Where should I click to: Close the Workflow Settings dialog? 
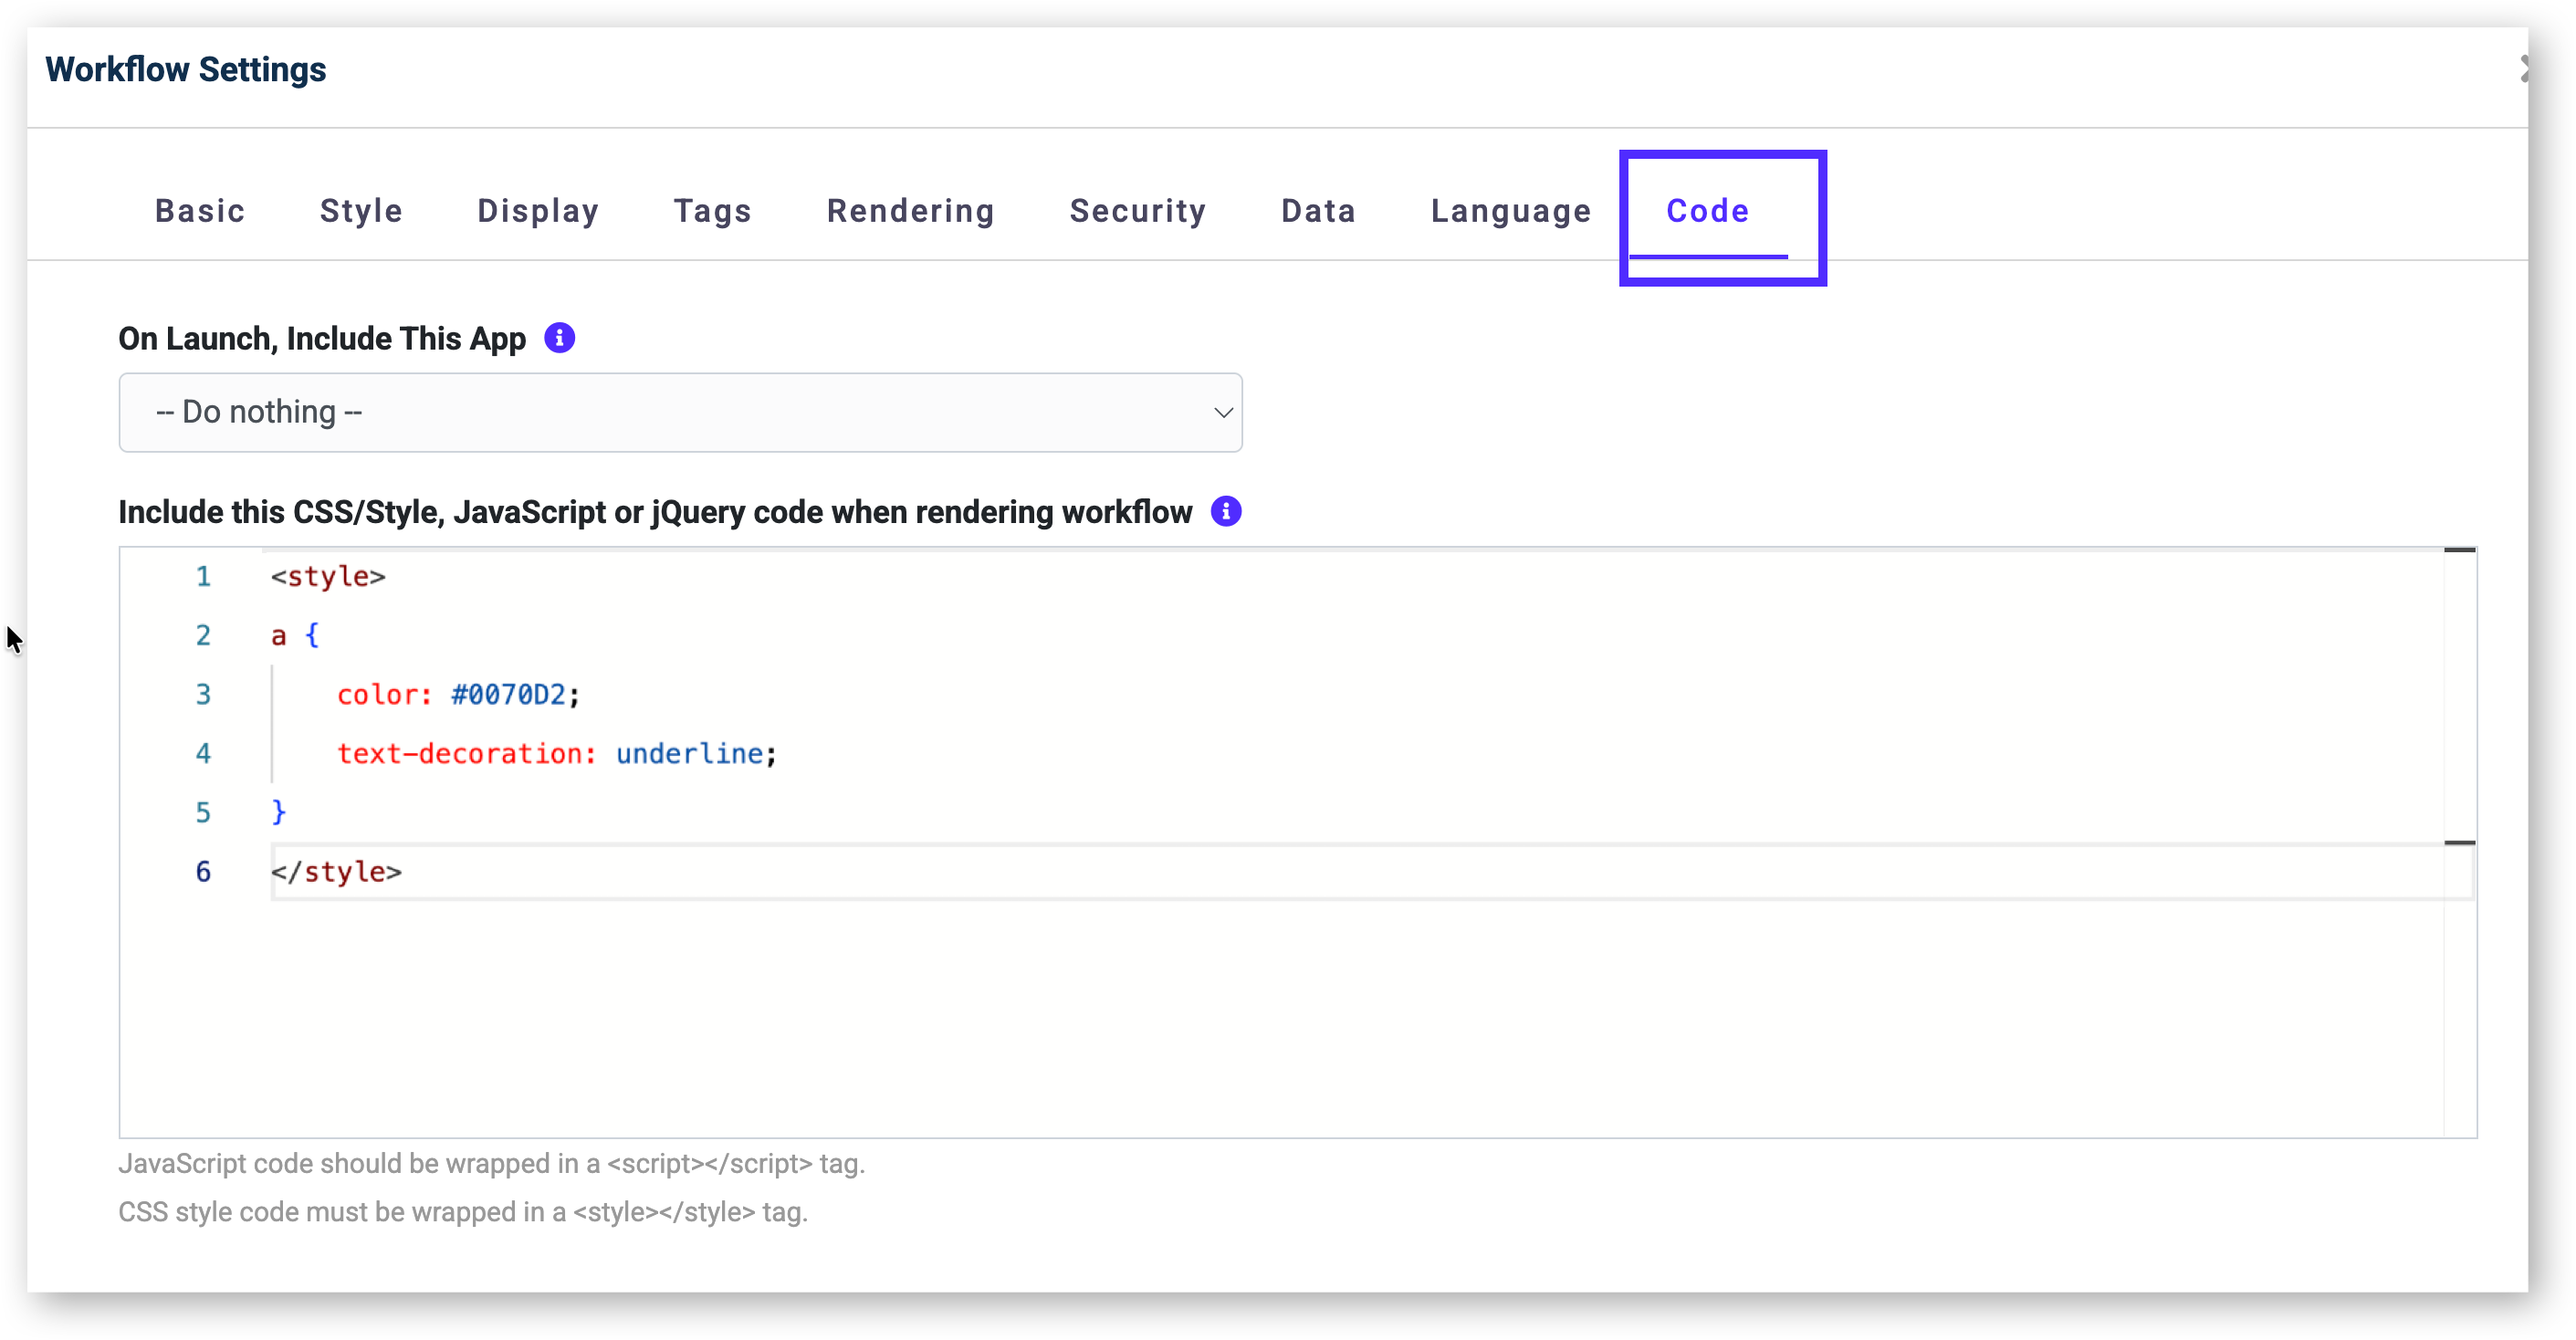pos(2523,68)
